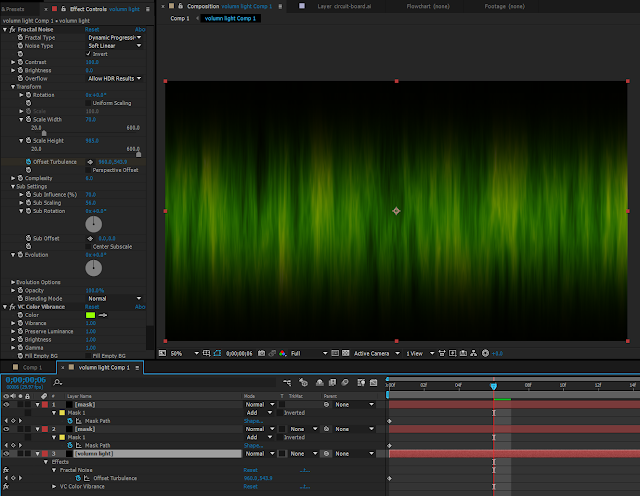Viewport: 640px width, 496px height.
Task: Collapse the Transform property group
Action: pos(13,87)
